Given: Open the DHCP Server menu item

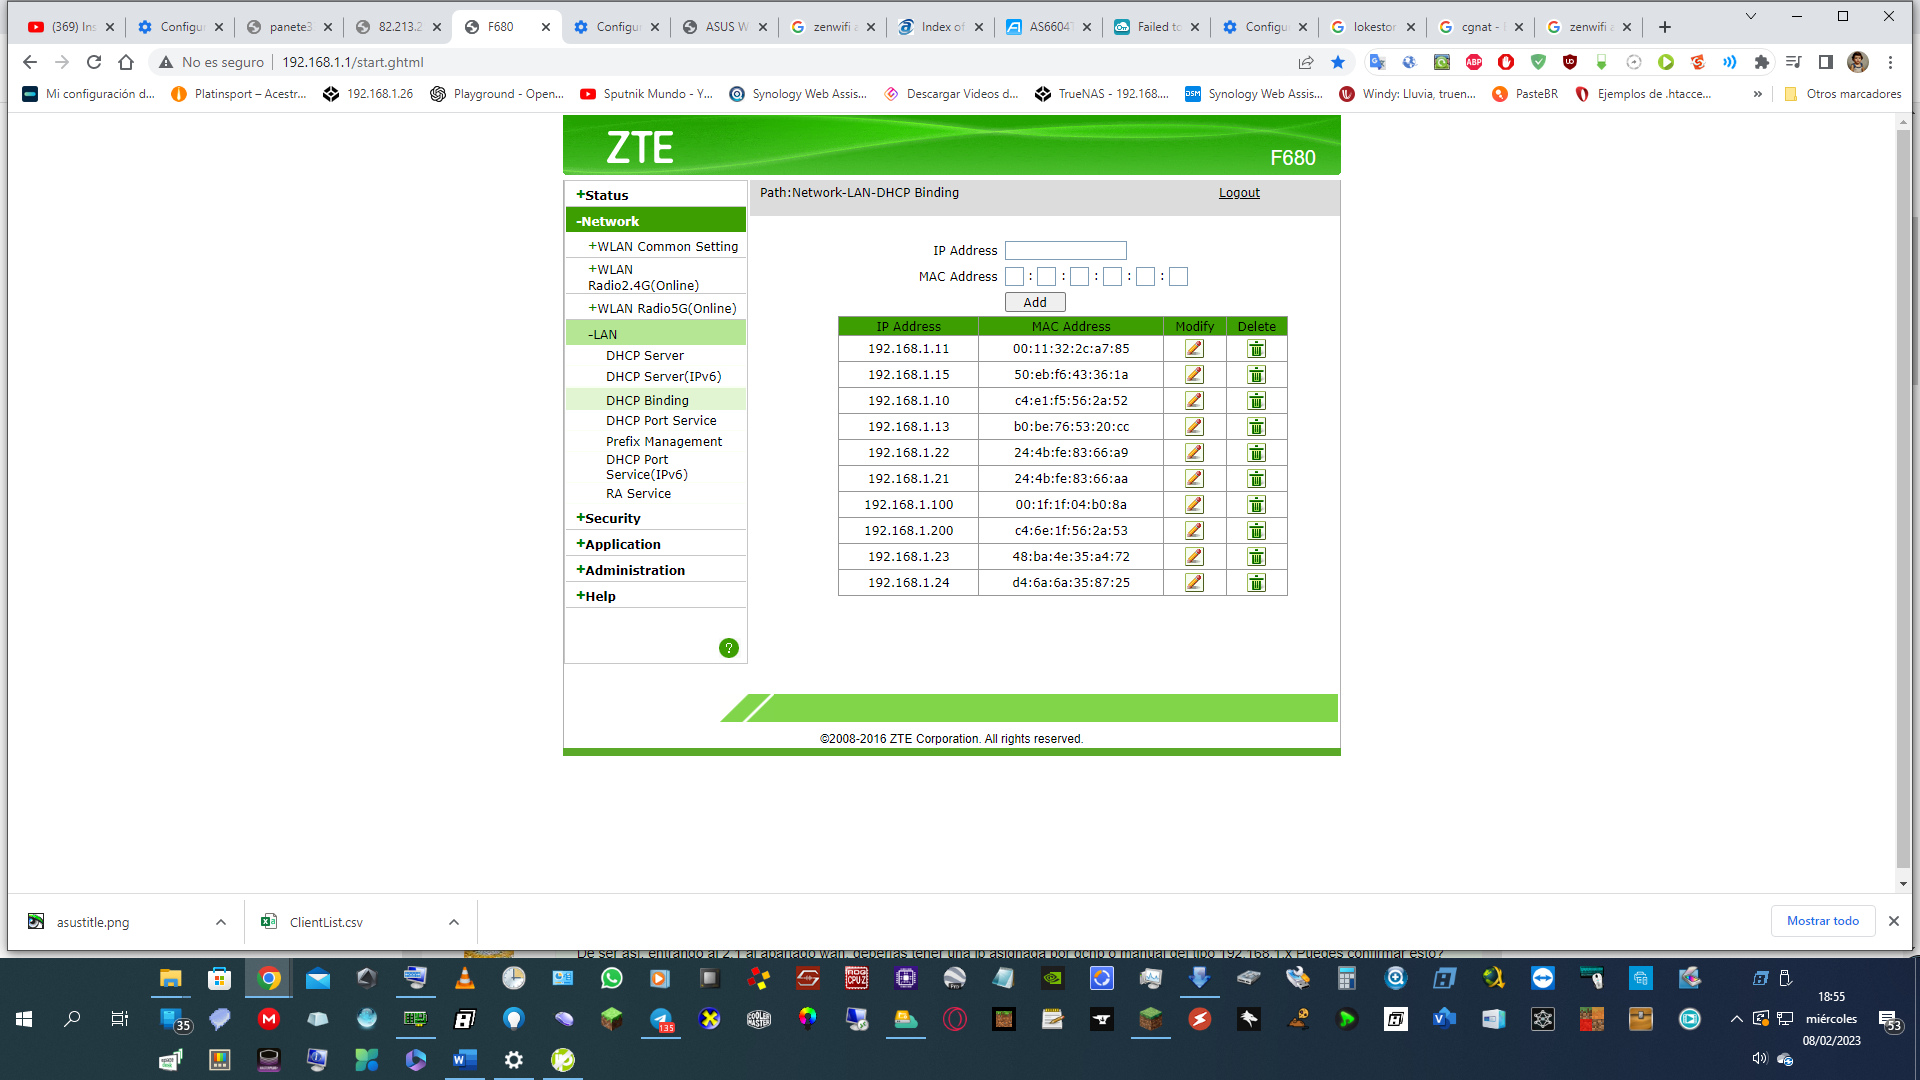Looking at the screenshot, I should (644, 355).
